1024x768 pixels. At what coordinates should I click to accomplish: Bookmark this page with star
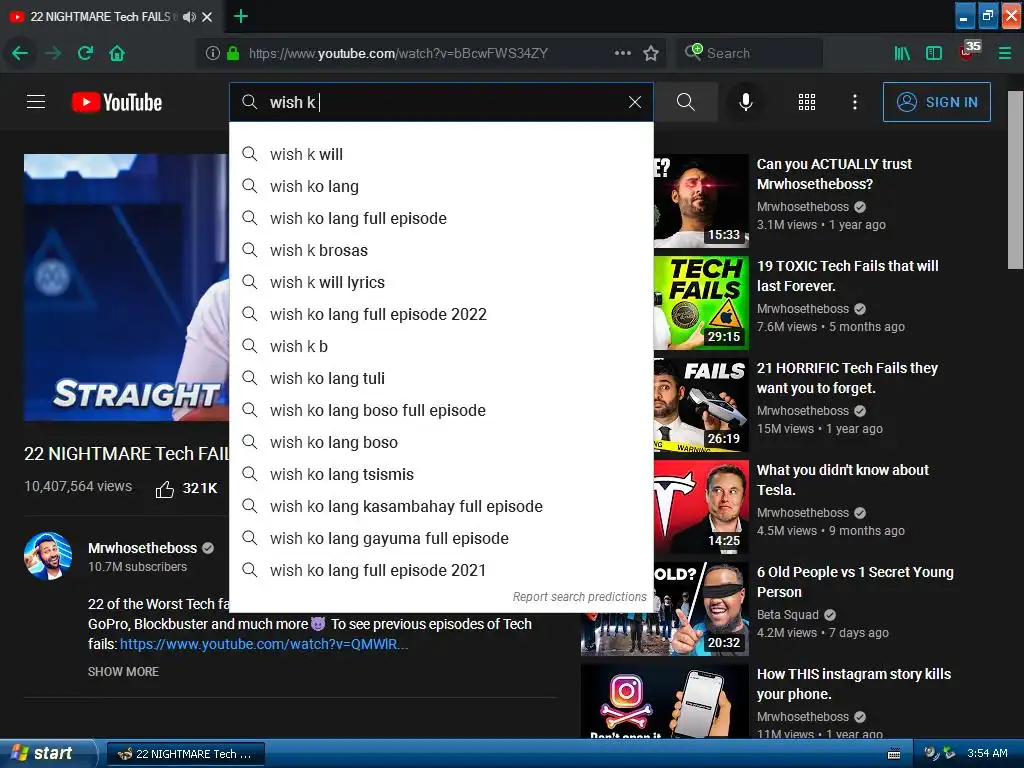point(650,53)
